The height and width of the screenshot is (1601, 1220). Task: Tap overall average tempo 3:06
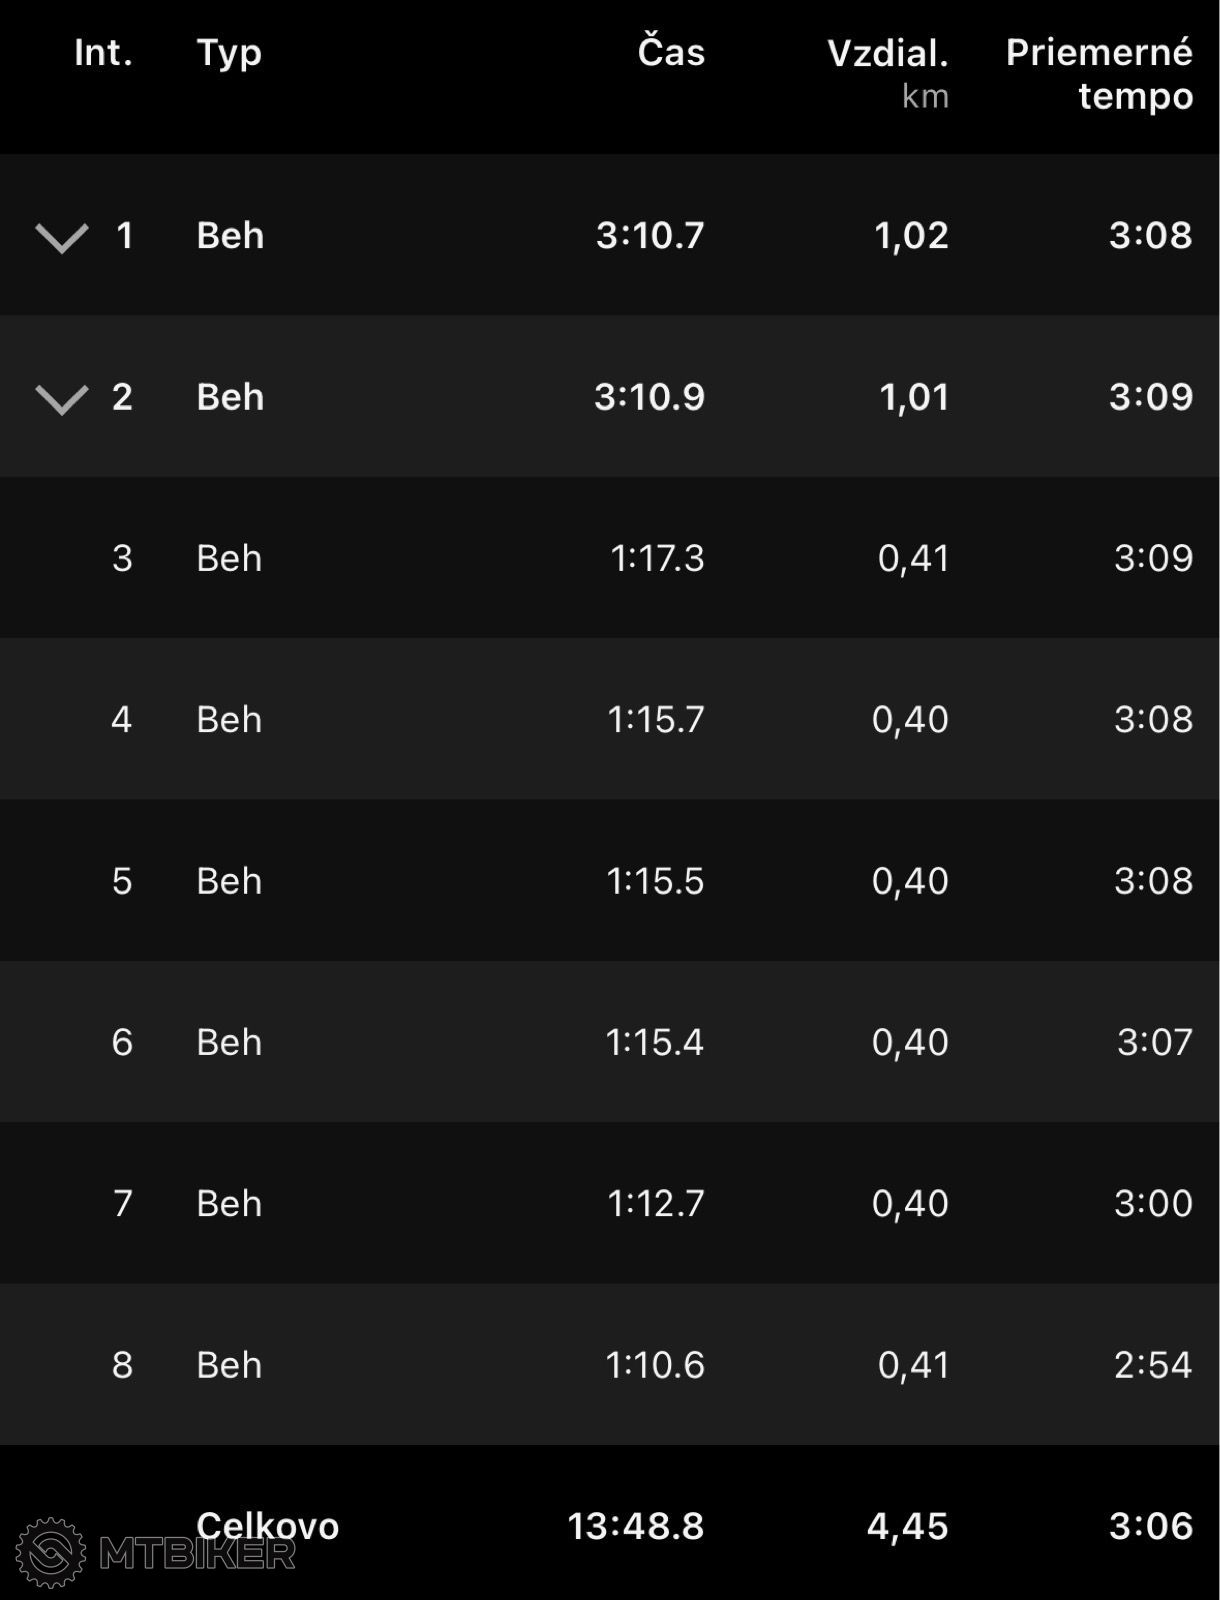(1150, 1526)
